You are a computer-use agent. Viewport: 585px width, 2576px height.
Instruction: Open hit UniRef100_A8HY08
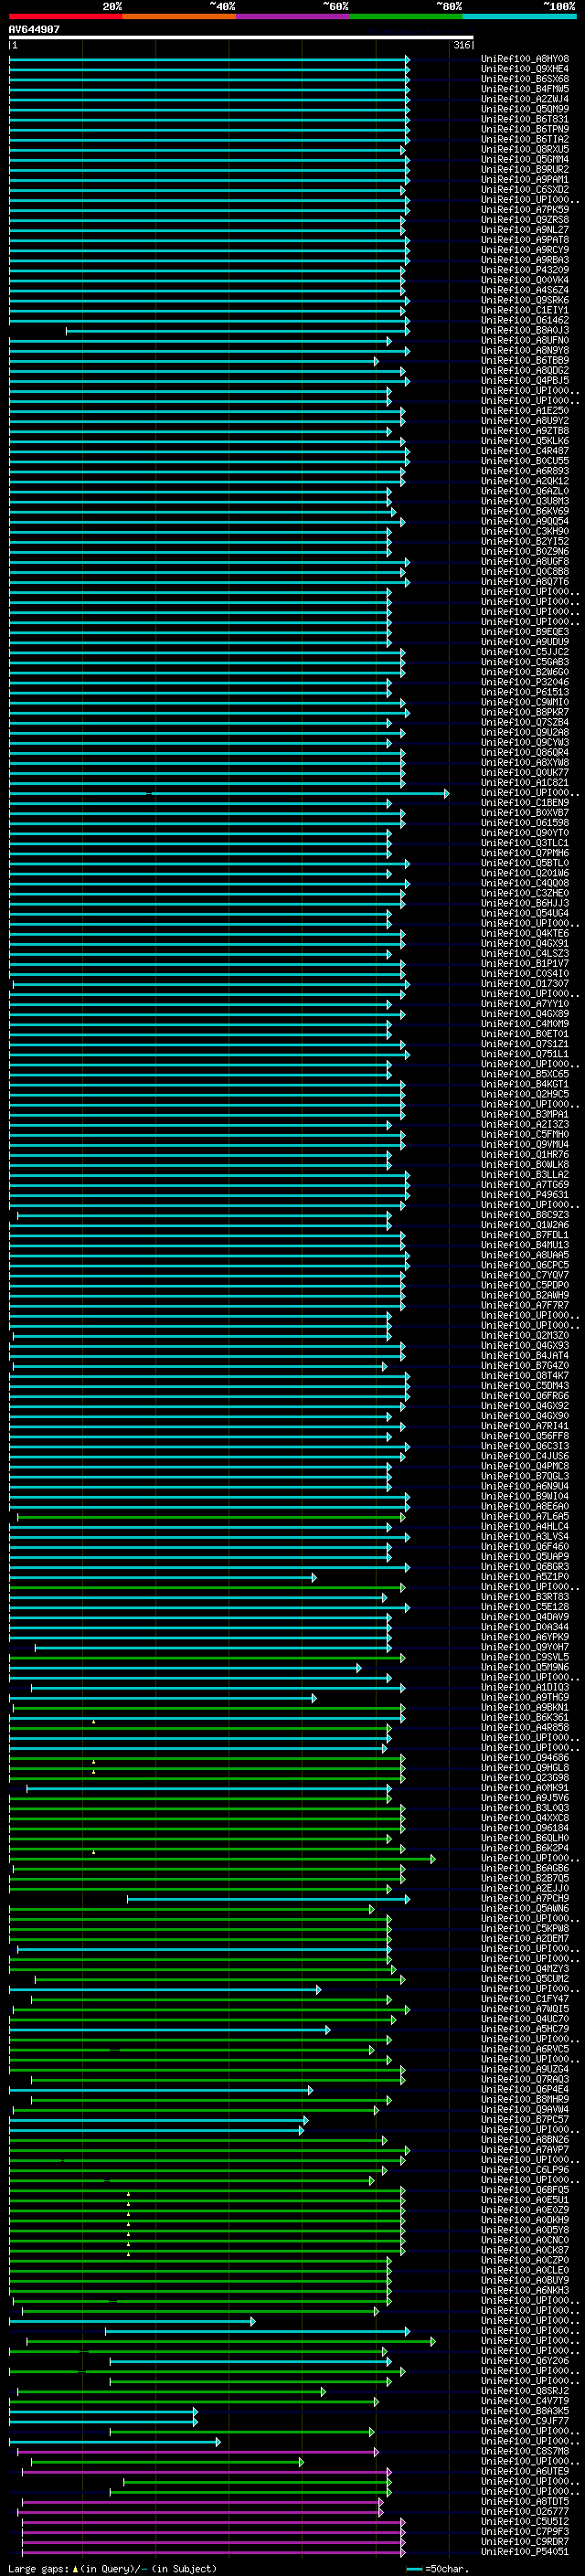pyautogui.click(x=525, y=59)
